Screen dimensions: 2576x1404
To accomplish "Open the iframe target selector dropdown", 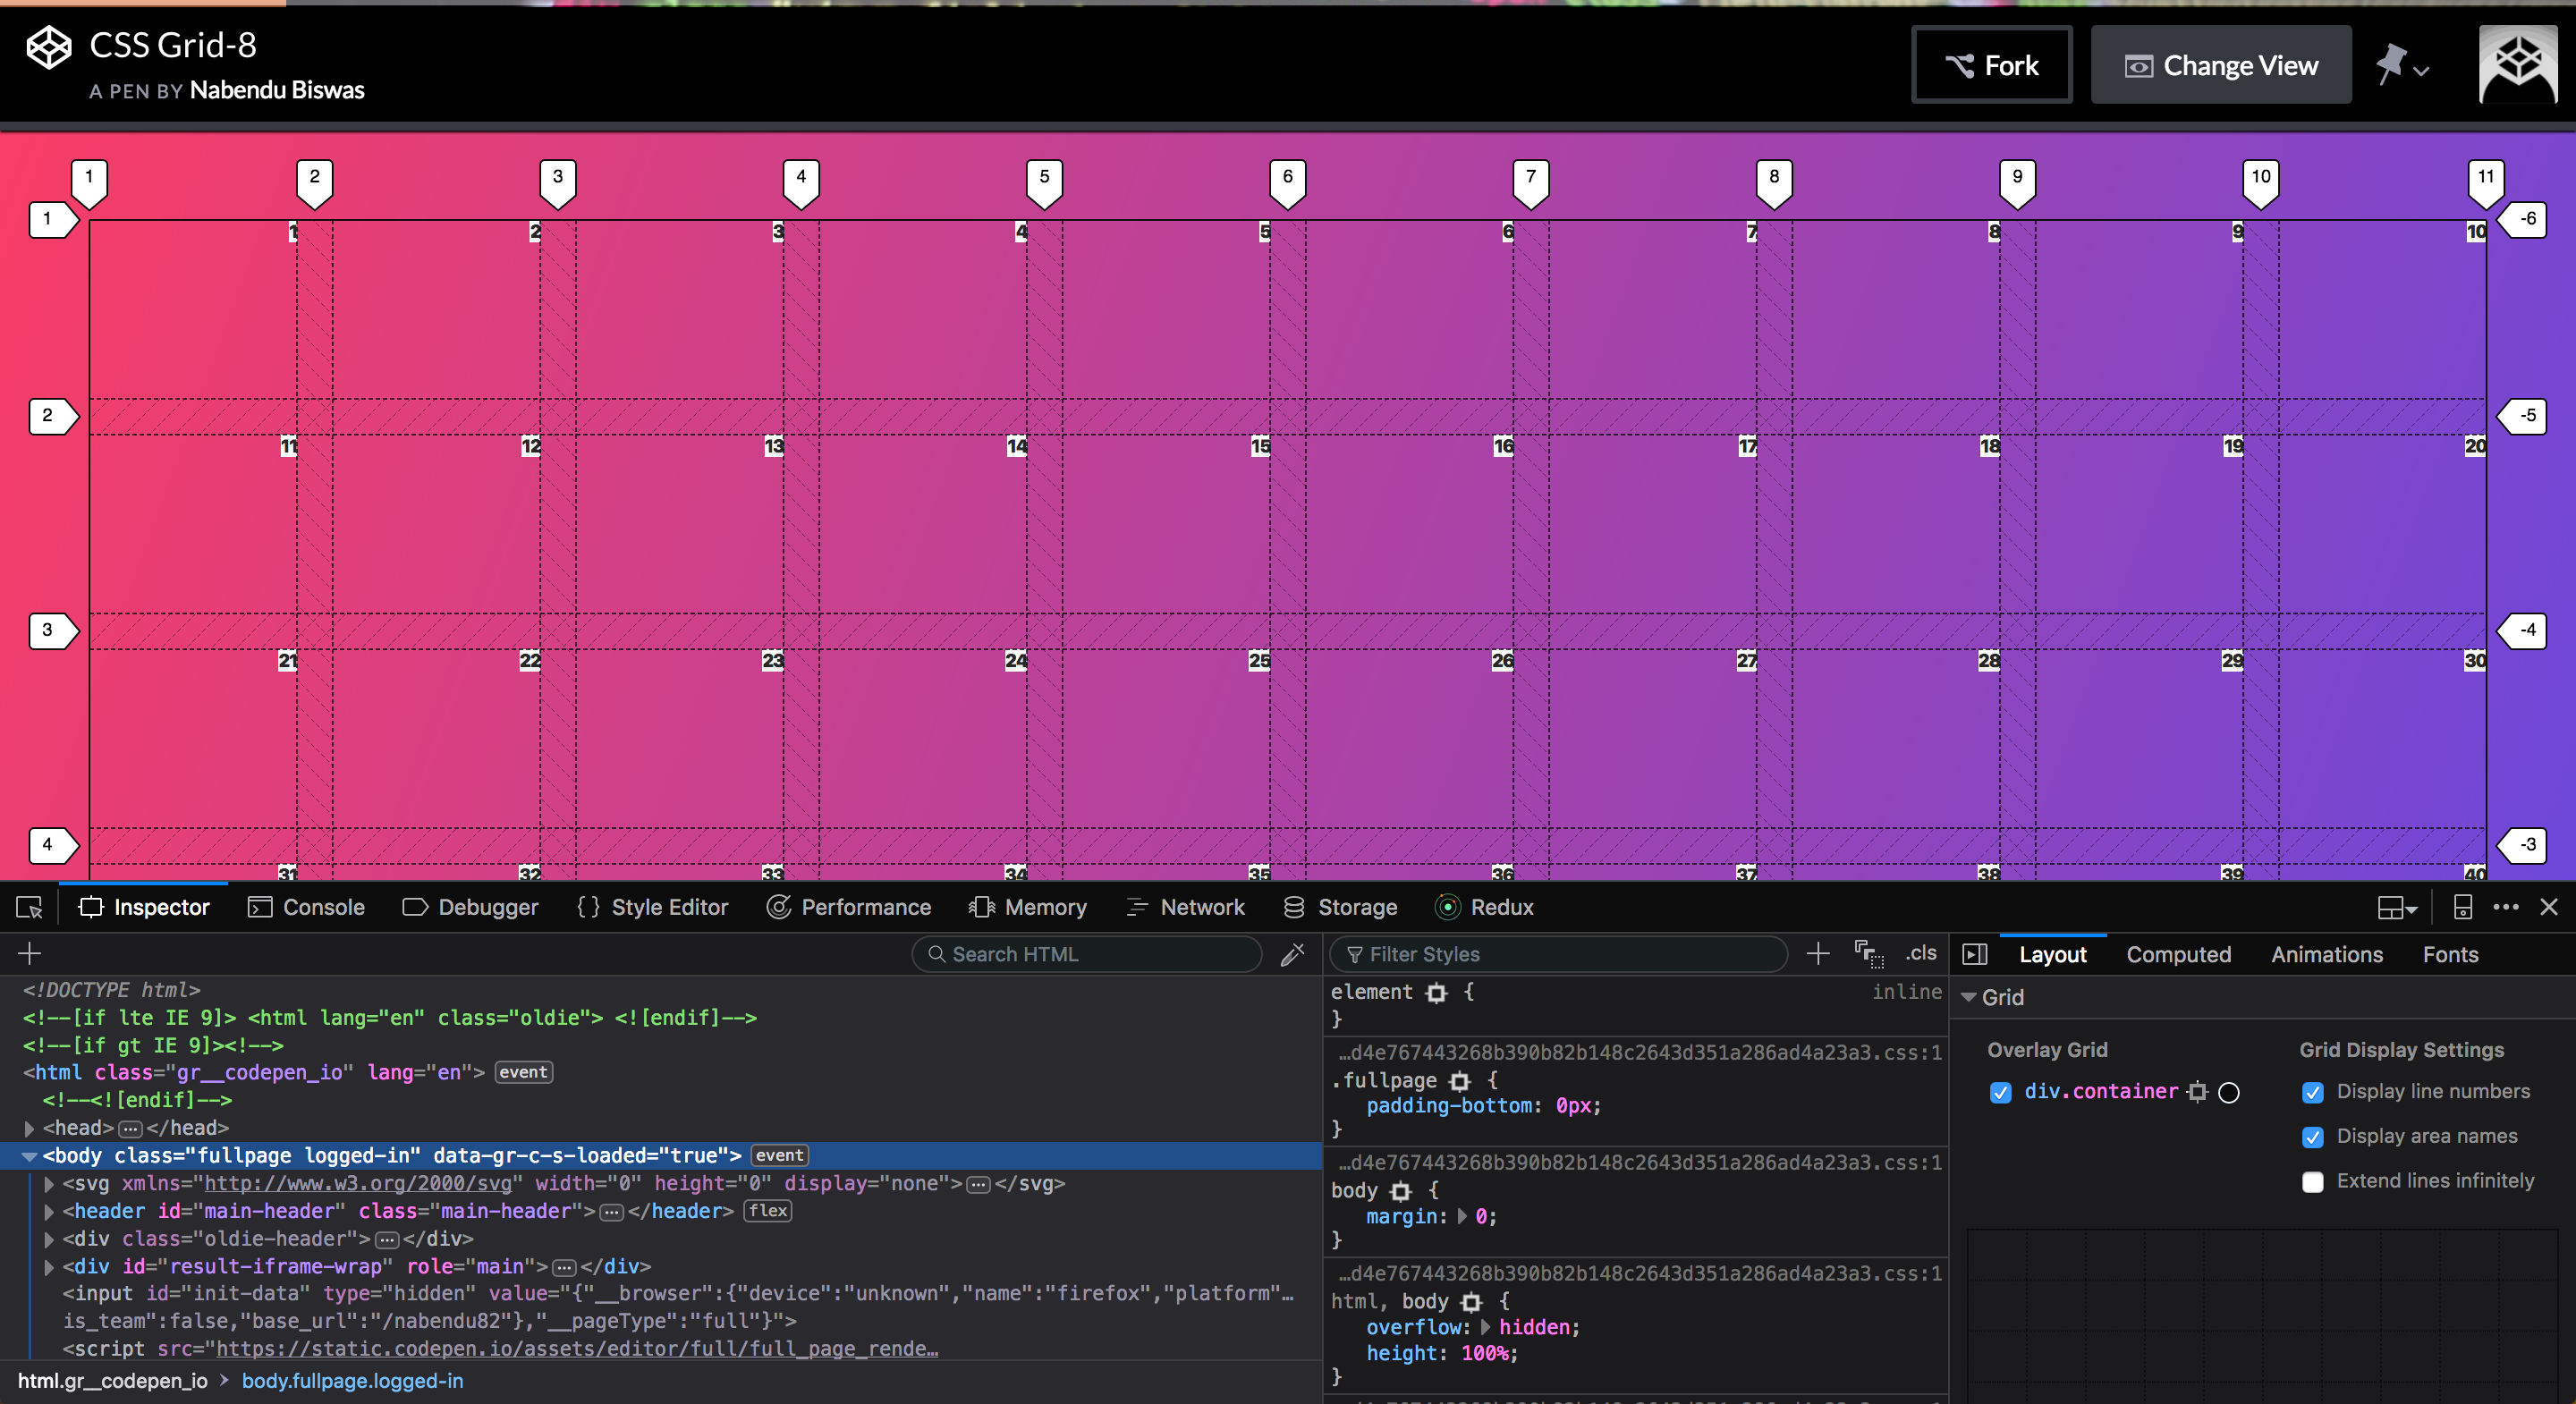I will [2397, 908].
